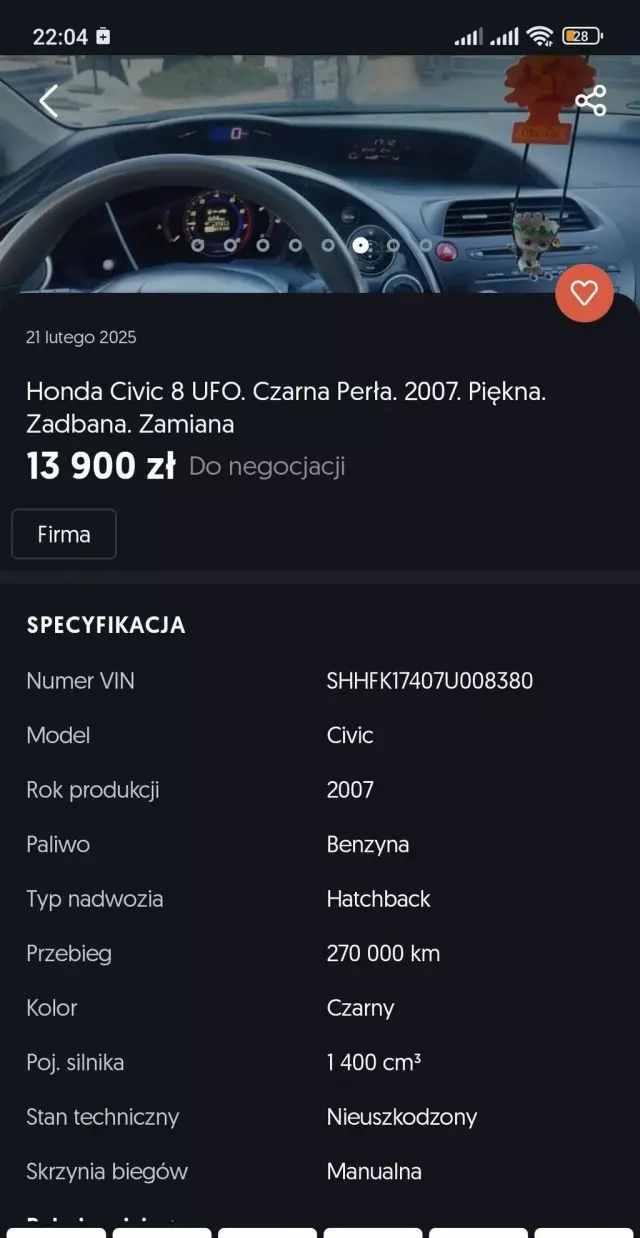640x1238 pixels.
Task: Tap the Honda Civic 8 UFO title
Action: coord(286,407)
